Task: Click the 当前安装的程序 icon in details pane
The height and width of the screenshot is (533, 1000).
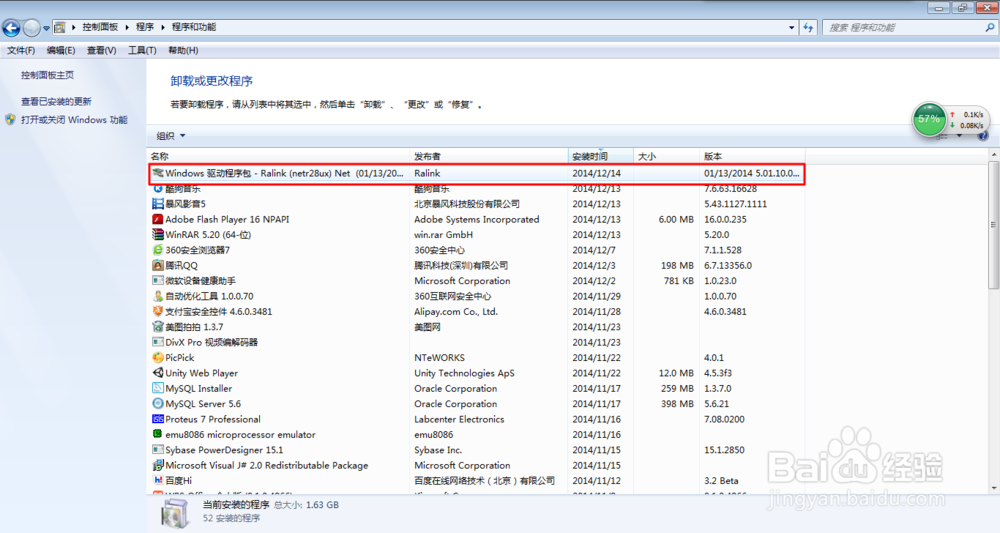Action: click(x=175, y=513)
